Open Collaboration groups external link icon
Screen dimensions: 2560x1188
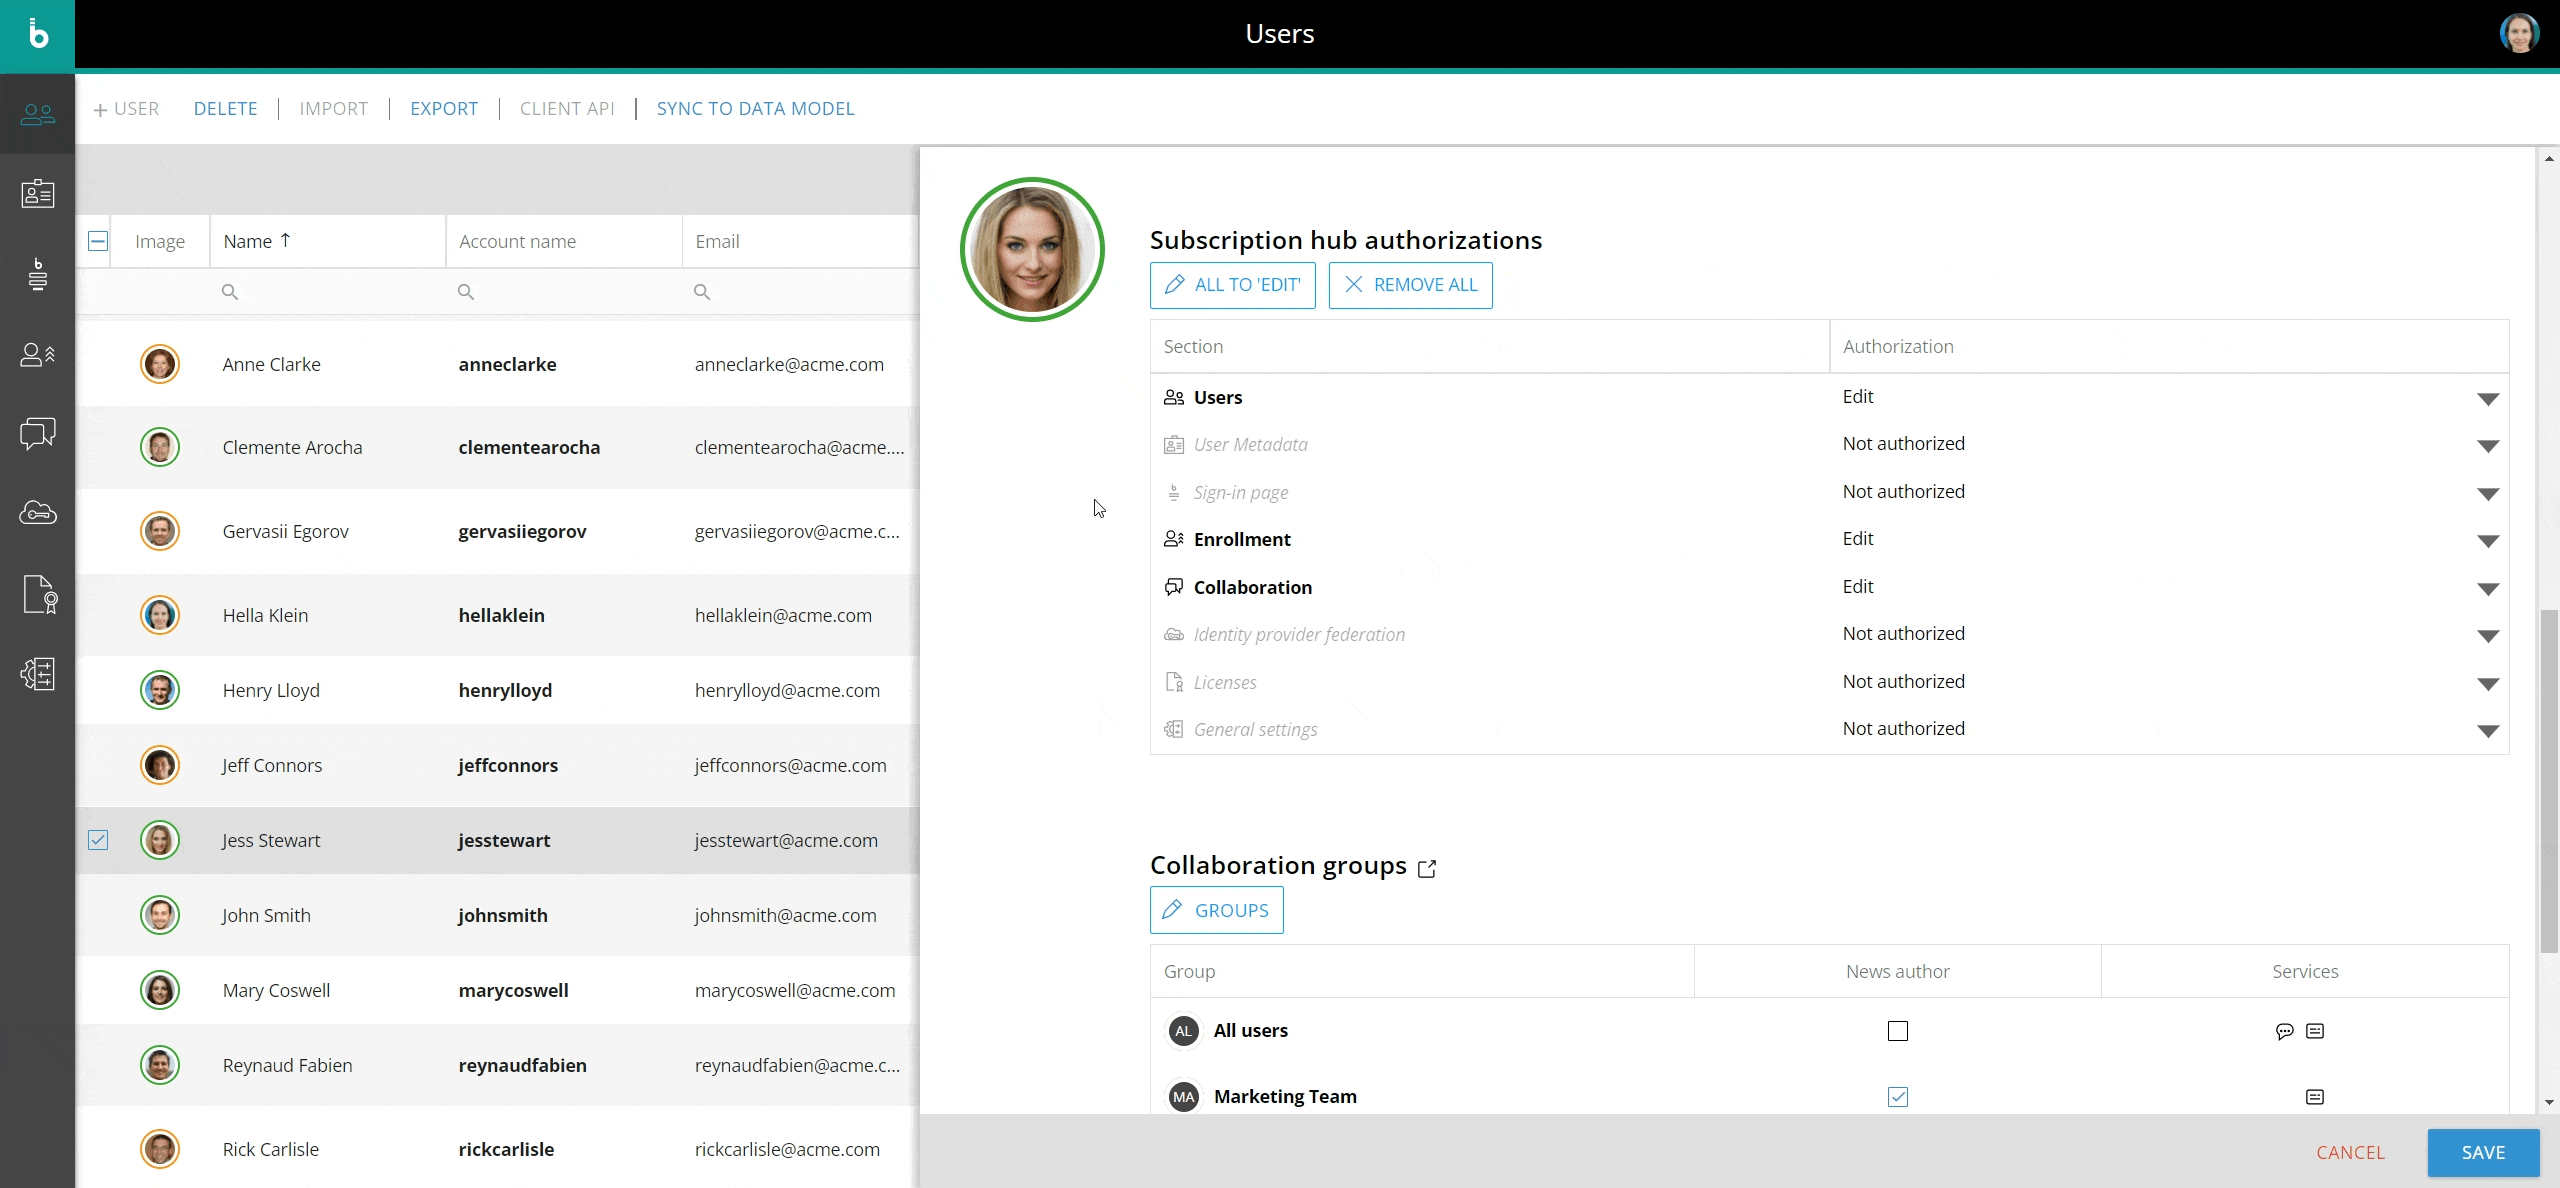(x=1427, y=868)
